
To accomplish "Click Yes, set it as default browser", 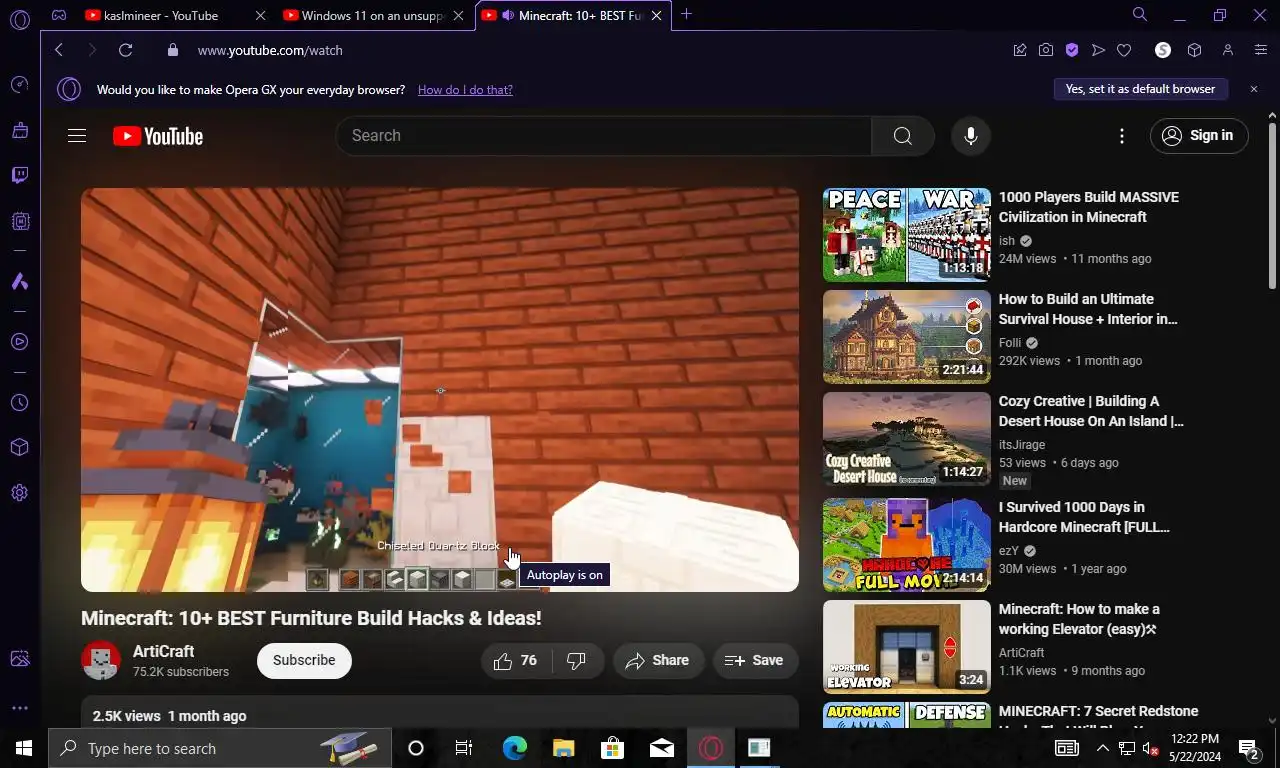I will click(1140, 89).
